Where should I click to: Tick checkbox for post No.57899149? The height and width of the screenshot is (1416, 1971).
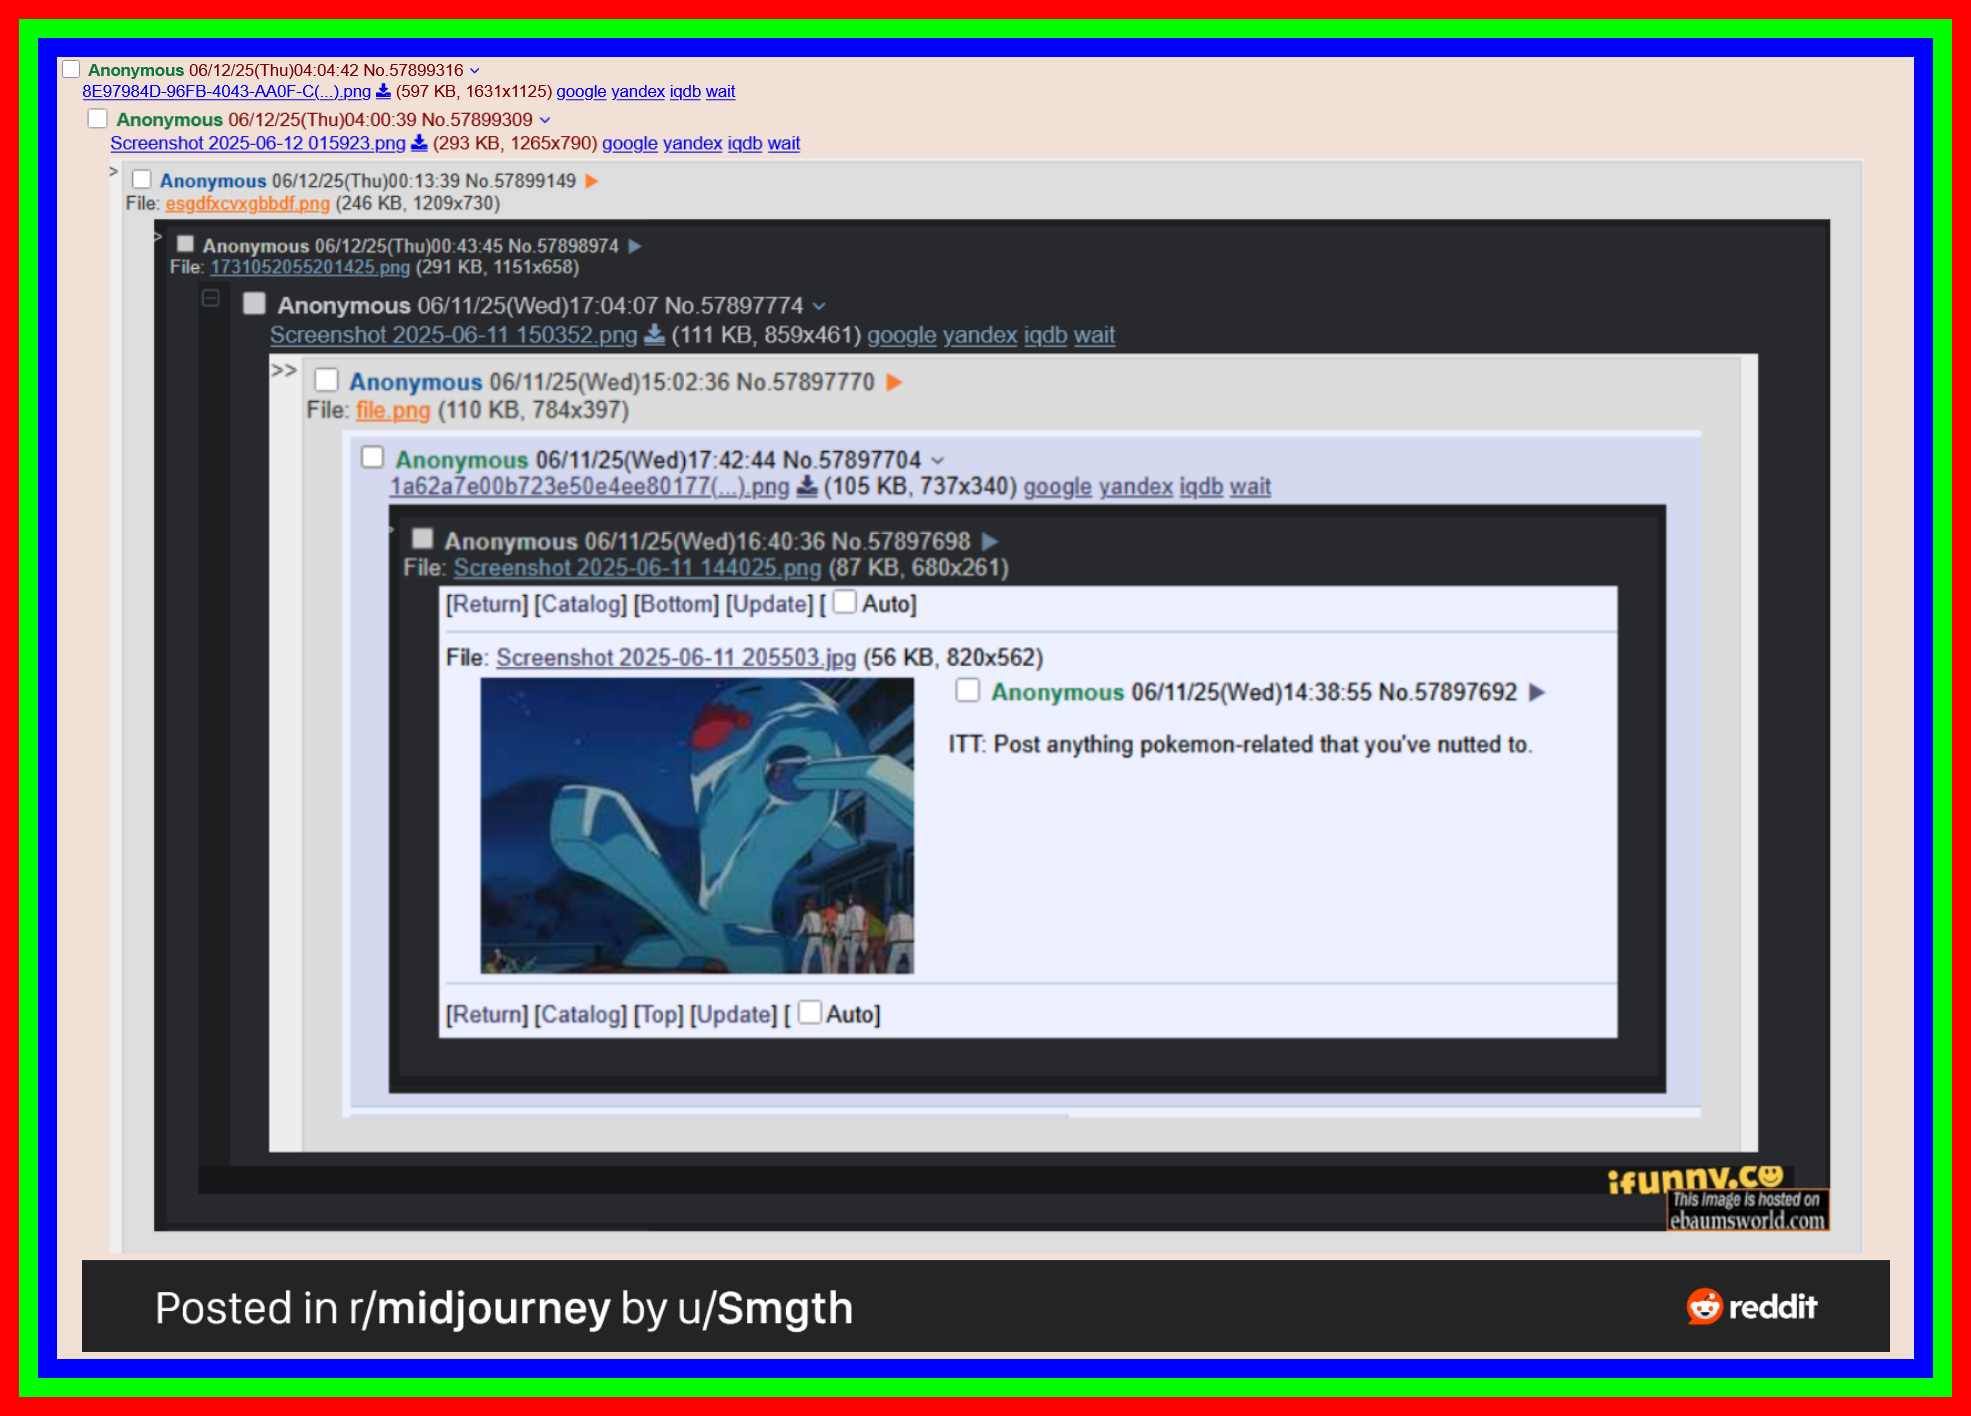pos(142,179)
